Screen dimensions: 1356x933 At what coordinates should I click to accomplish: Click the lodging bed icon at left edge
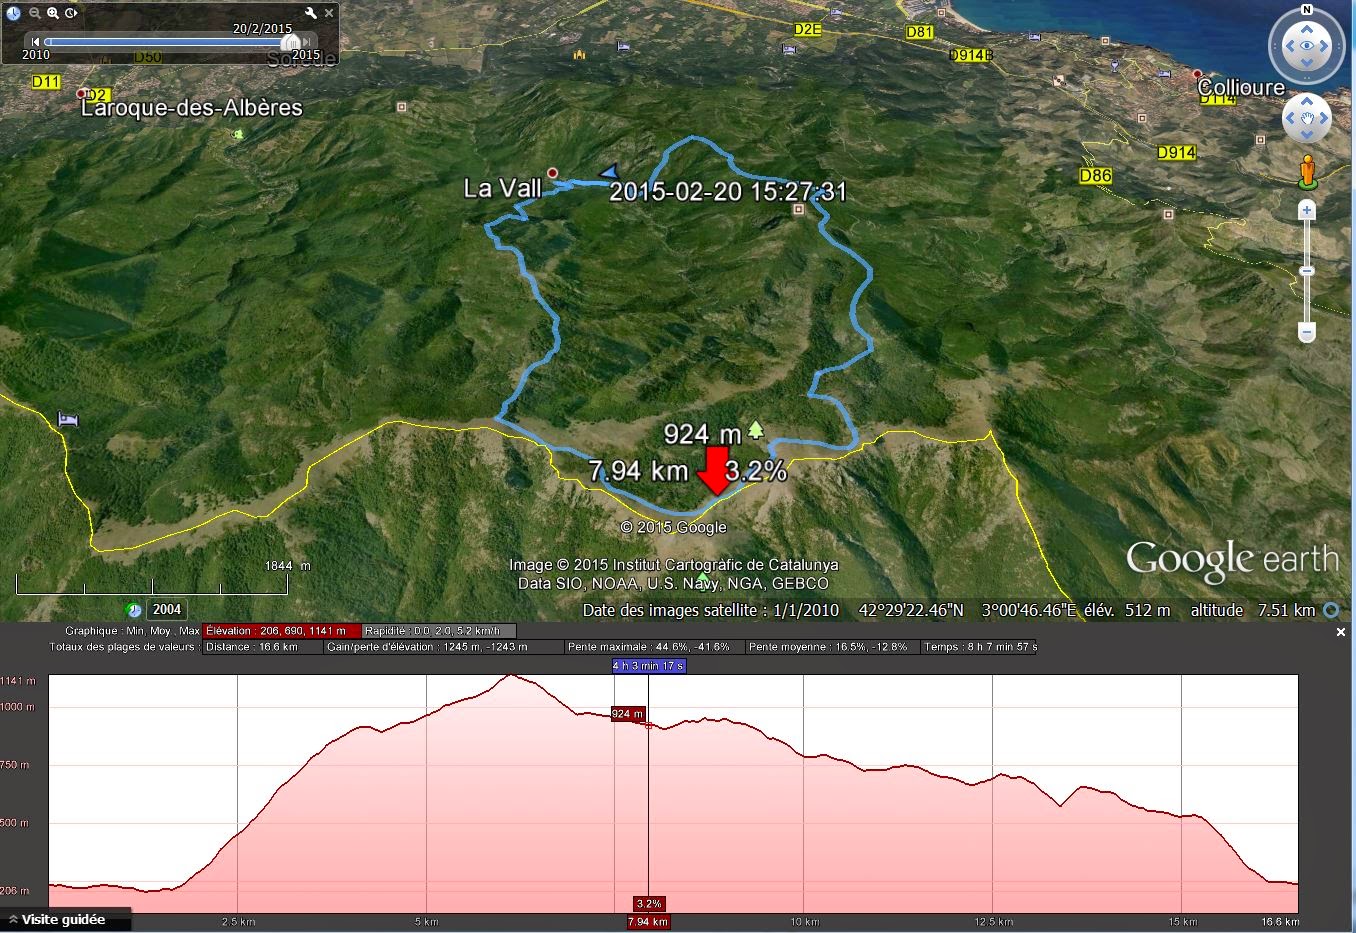pos(68,419)
